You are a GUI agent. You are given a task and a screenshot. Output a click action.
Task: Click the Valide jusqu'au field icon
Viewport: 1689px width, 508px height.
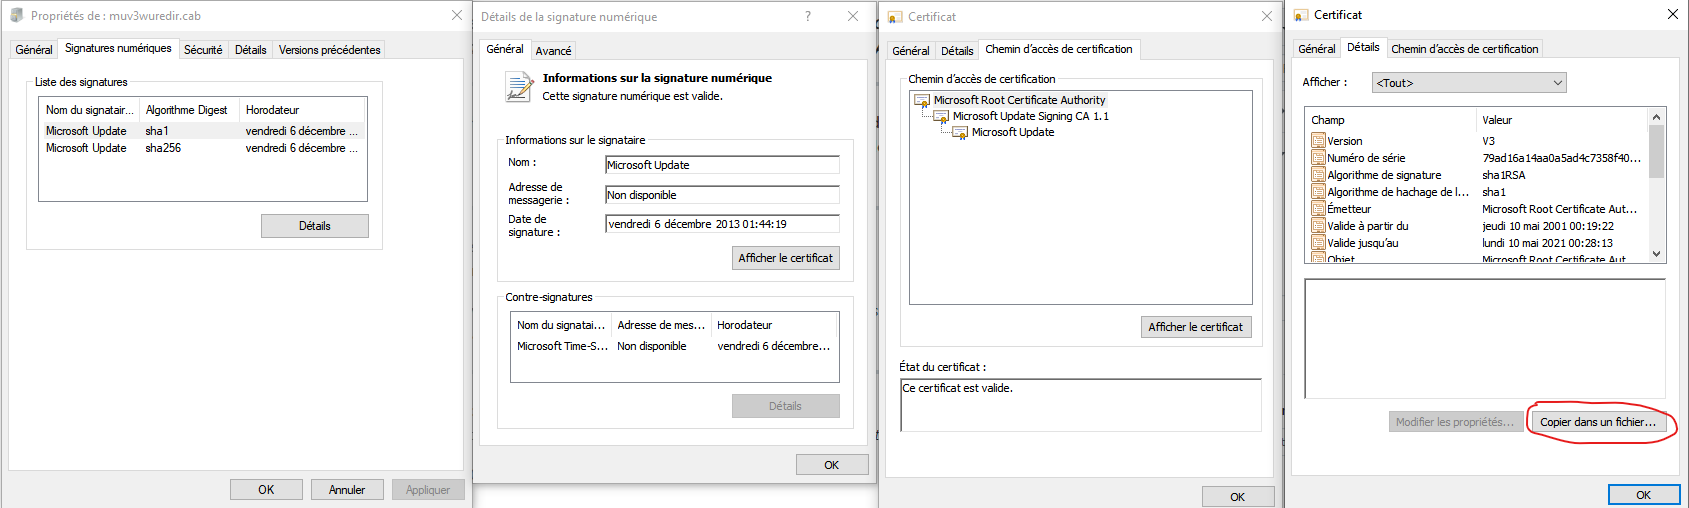coord(1318,243)
